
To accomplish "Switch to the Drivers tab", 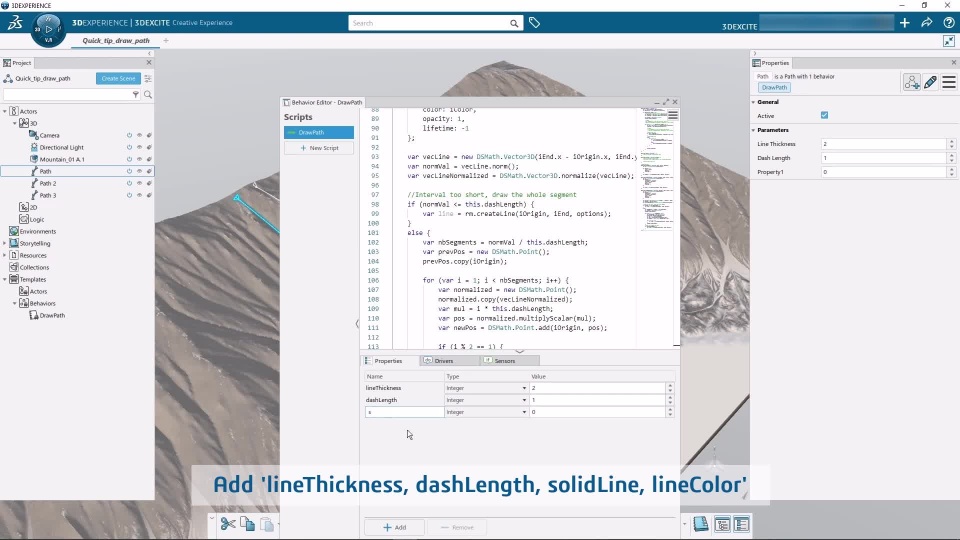I will 438,360.
